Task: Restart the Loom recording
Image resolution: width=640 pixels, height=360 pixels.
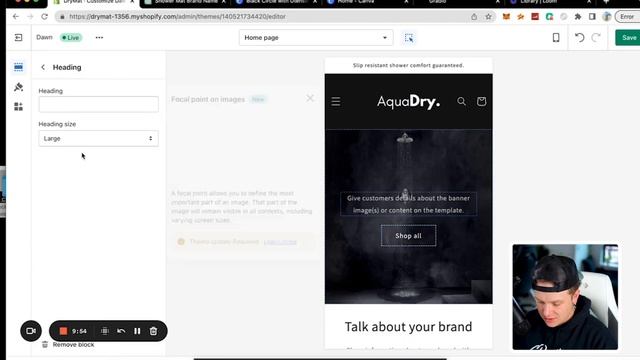Action: (121, 331)
